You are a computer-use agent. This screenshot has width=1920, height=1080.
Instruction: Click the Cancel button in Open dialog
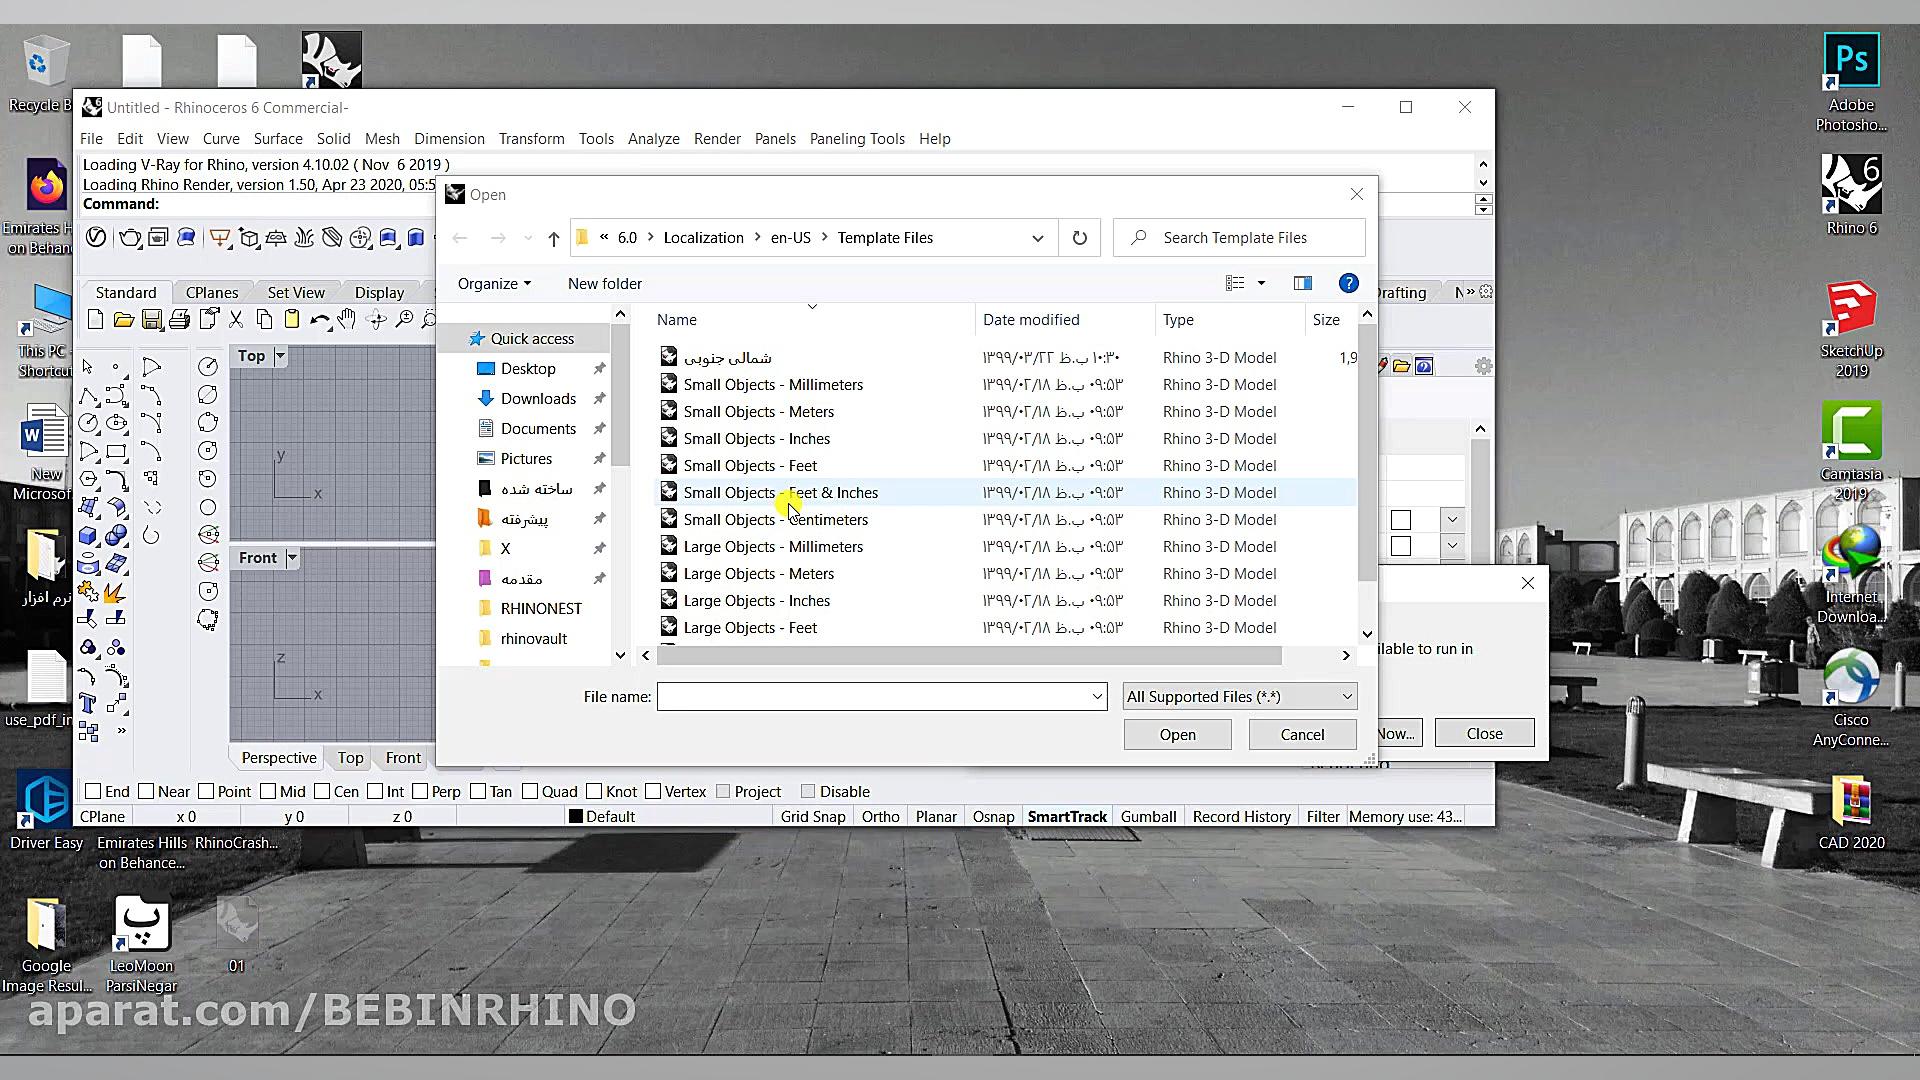point(1302,735)
